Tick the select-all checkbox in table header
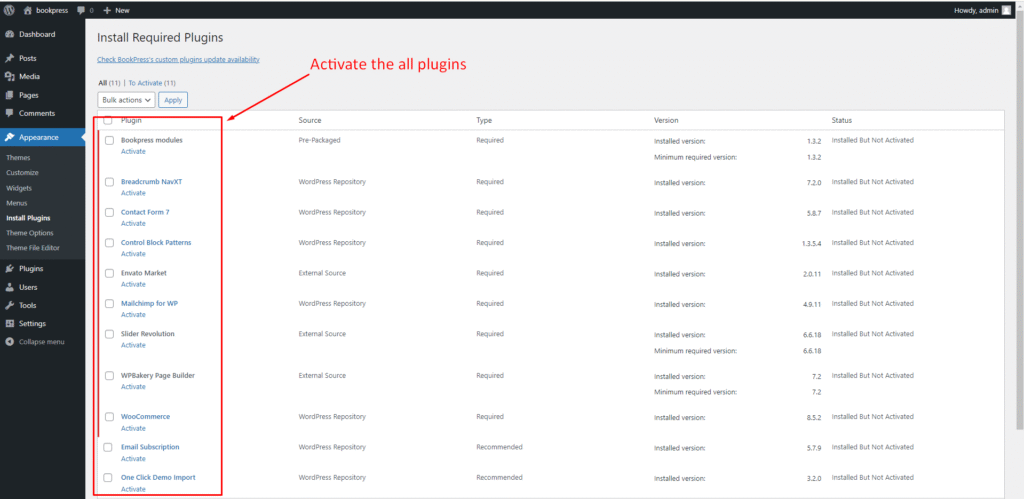This screenshot has height=499, width=1024. 108,120
